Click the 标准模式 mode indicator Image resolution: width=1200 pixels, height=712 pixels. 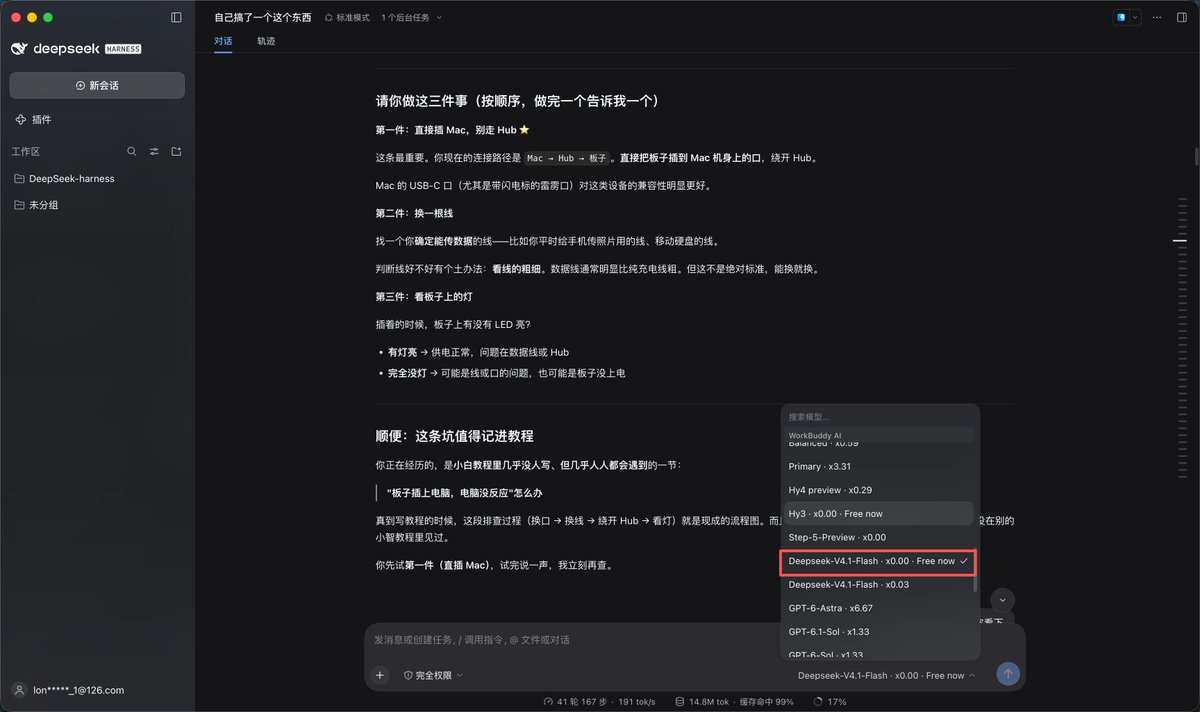(x=347, y=17)
